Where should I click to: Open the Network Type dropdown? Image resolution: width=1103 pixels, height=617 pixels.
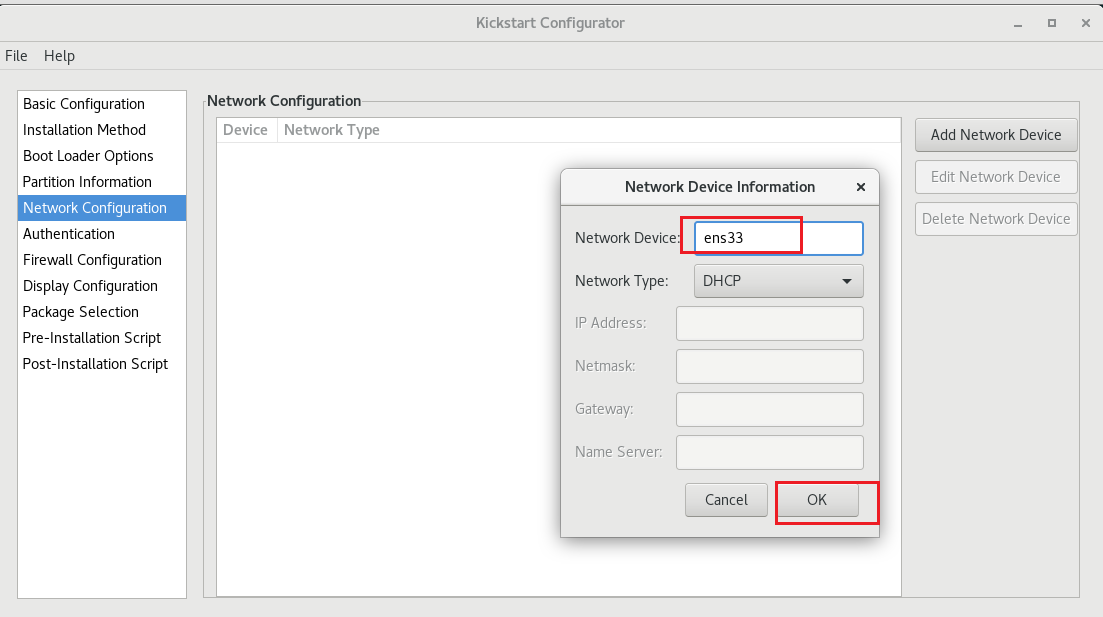pos(778,281)
